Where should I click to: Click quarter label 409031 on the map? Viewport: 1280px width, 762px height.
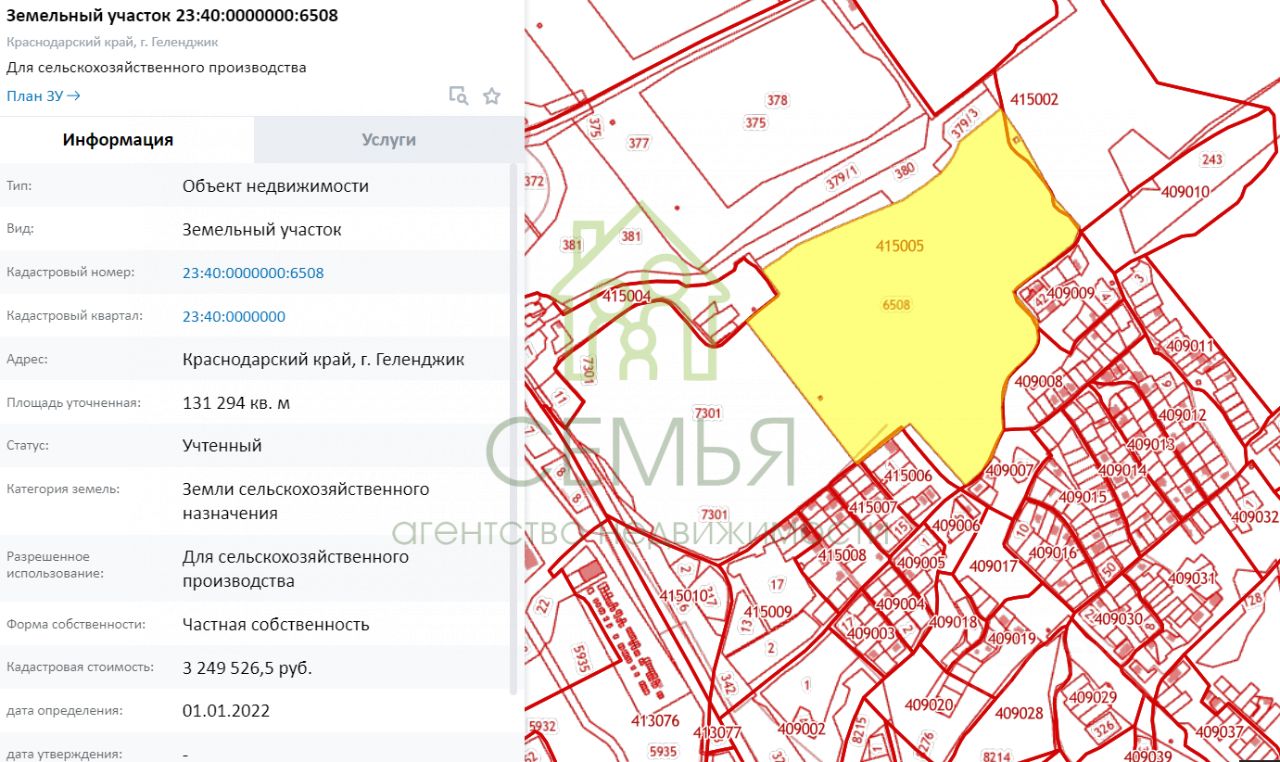pyautogui.click(x=1190, y=579)
